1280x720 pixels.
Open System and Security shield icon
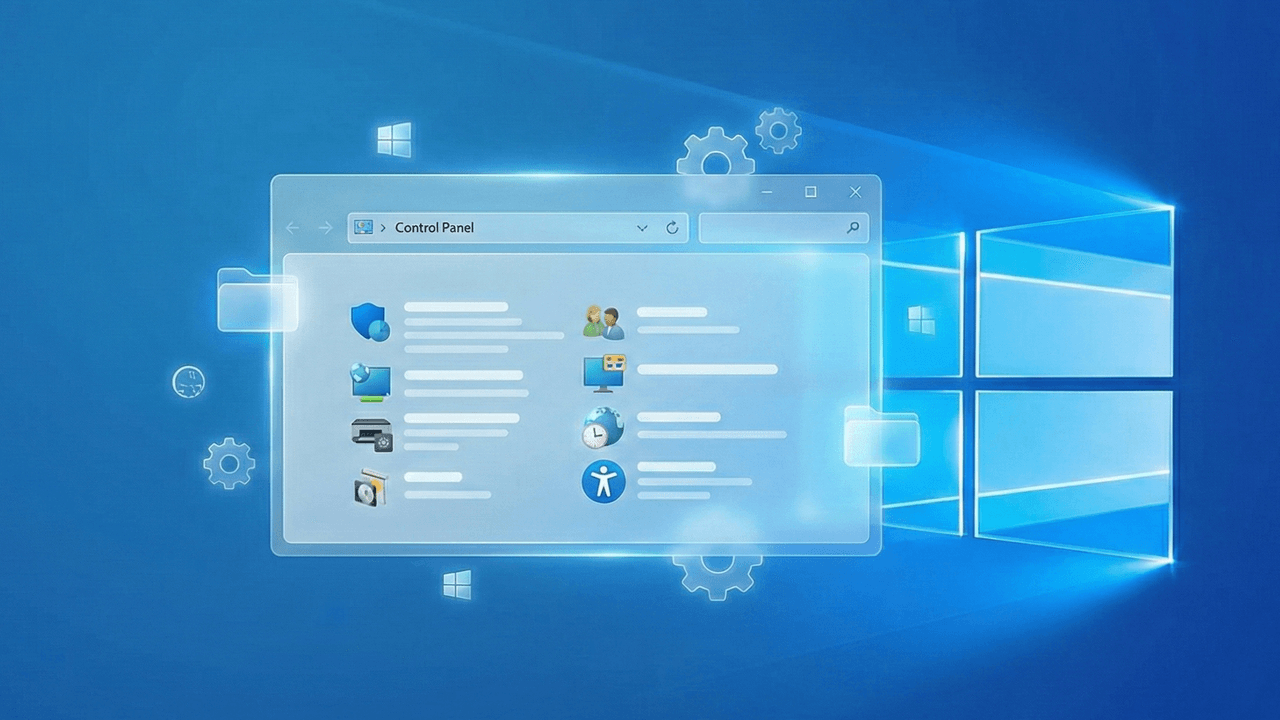(367, 322)
